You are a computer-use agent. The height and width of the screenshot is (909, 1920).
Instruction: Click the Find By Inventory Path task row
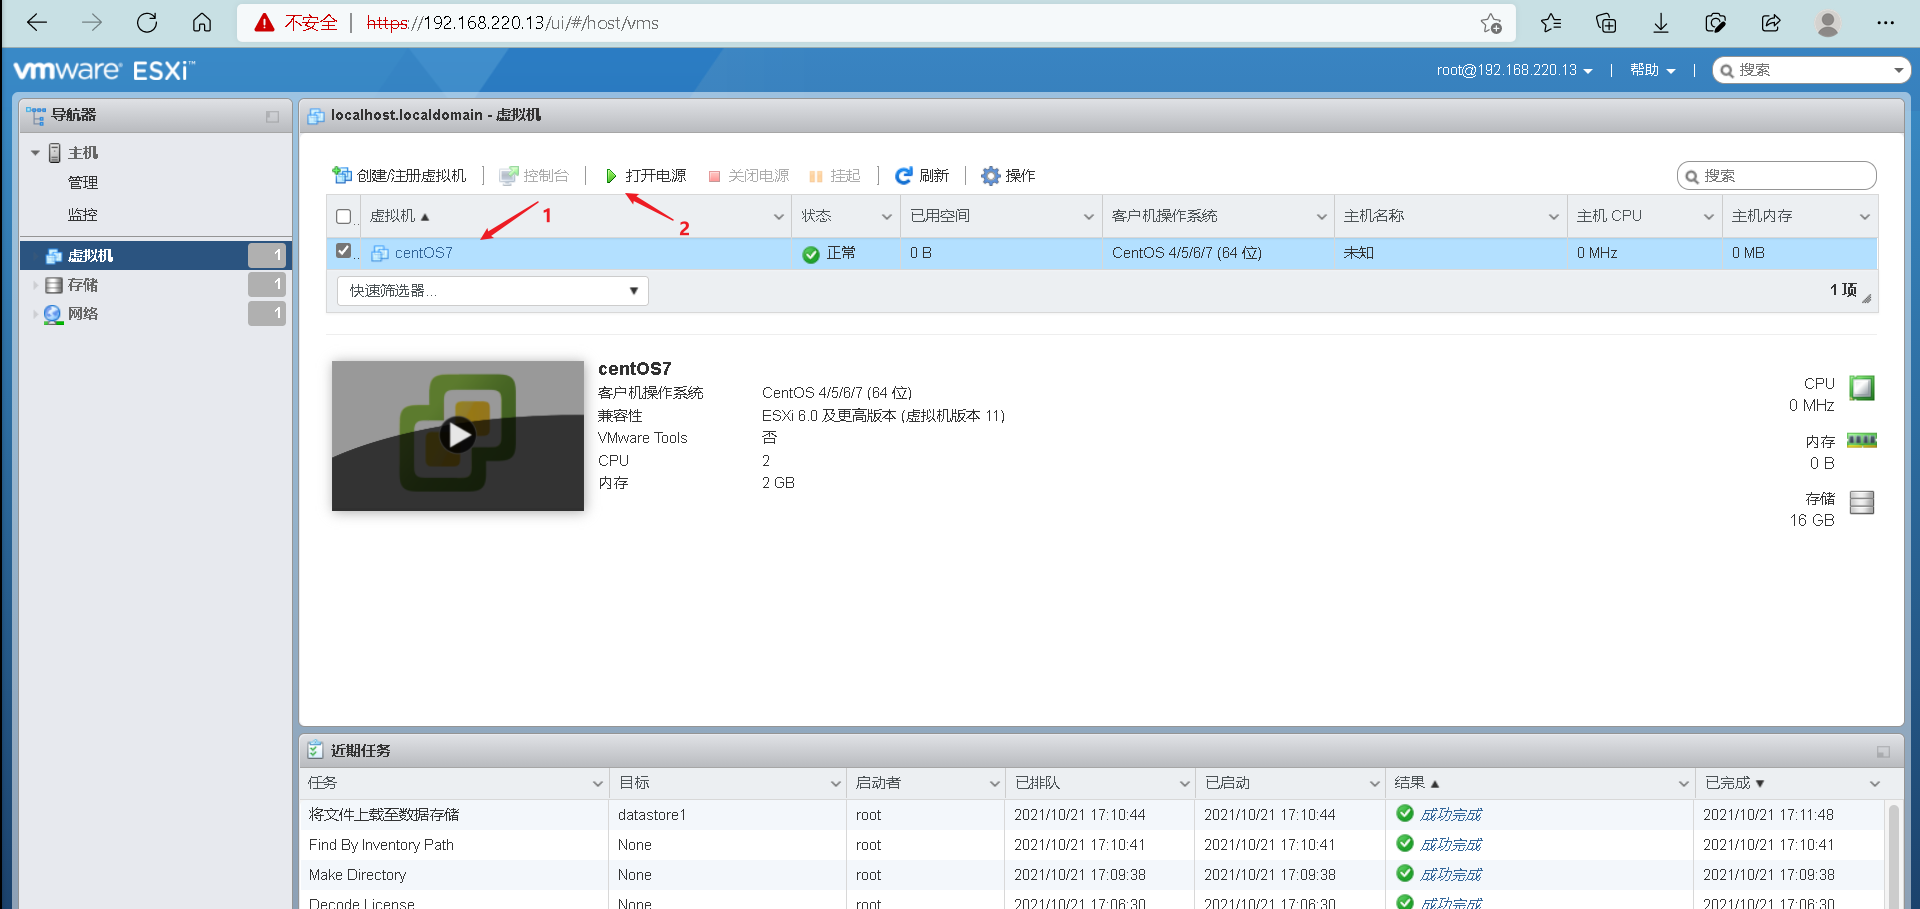1092,845
